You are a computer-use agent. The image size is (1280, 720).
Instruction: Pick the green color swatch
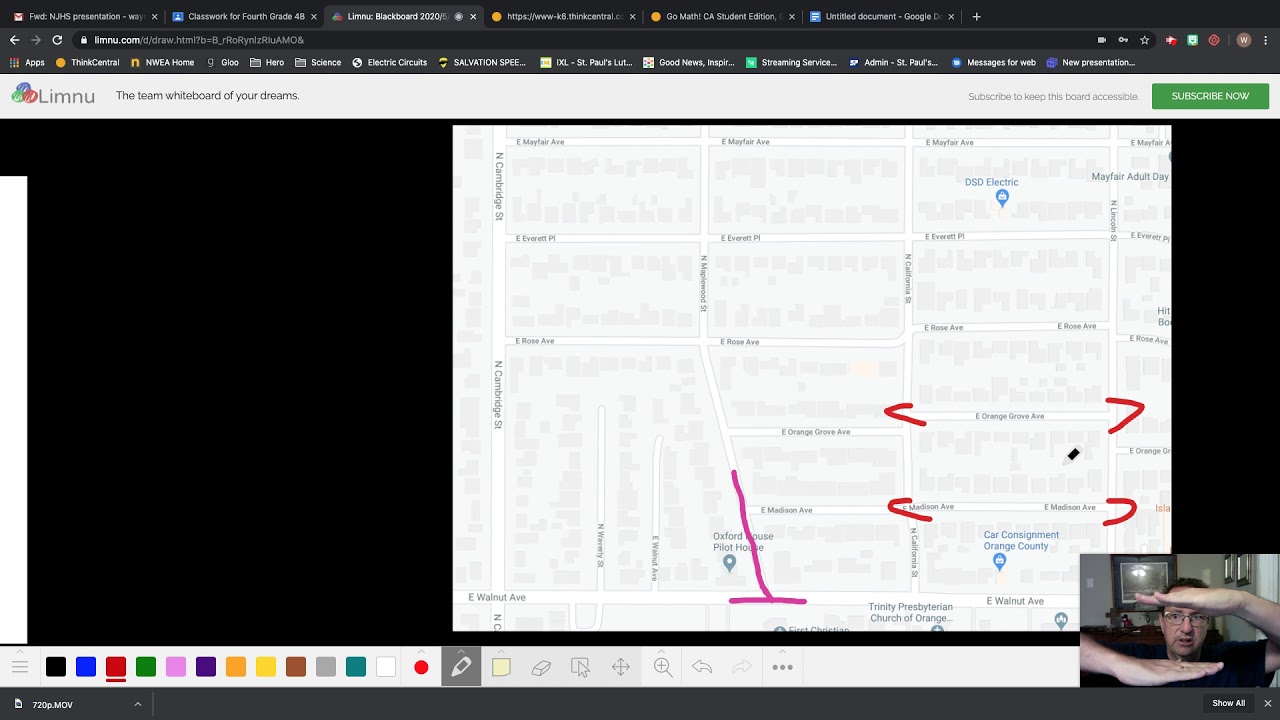click(146, 667)
